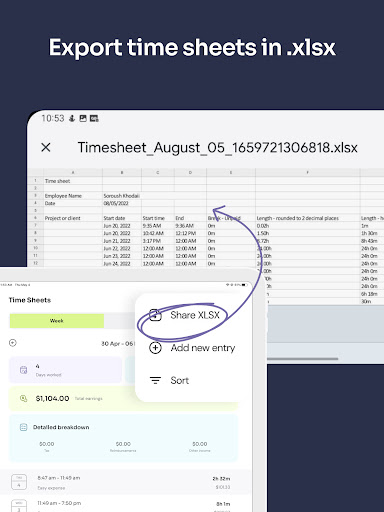The height and width of the screenshot is (512, 384).
Task: Click the '9:35 AM' start time cell
Action: coord(158,226)
